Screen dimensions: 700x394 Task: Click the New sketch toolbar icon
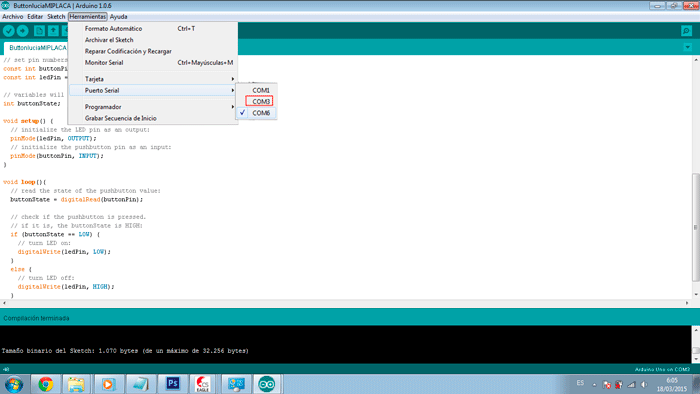pyautogui.click(x=39, y=31)
